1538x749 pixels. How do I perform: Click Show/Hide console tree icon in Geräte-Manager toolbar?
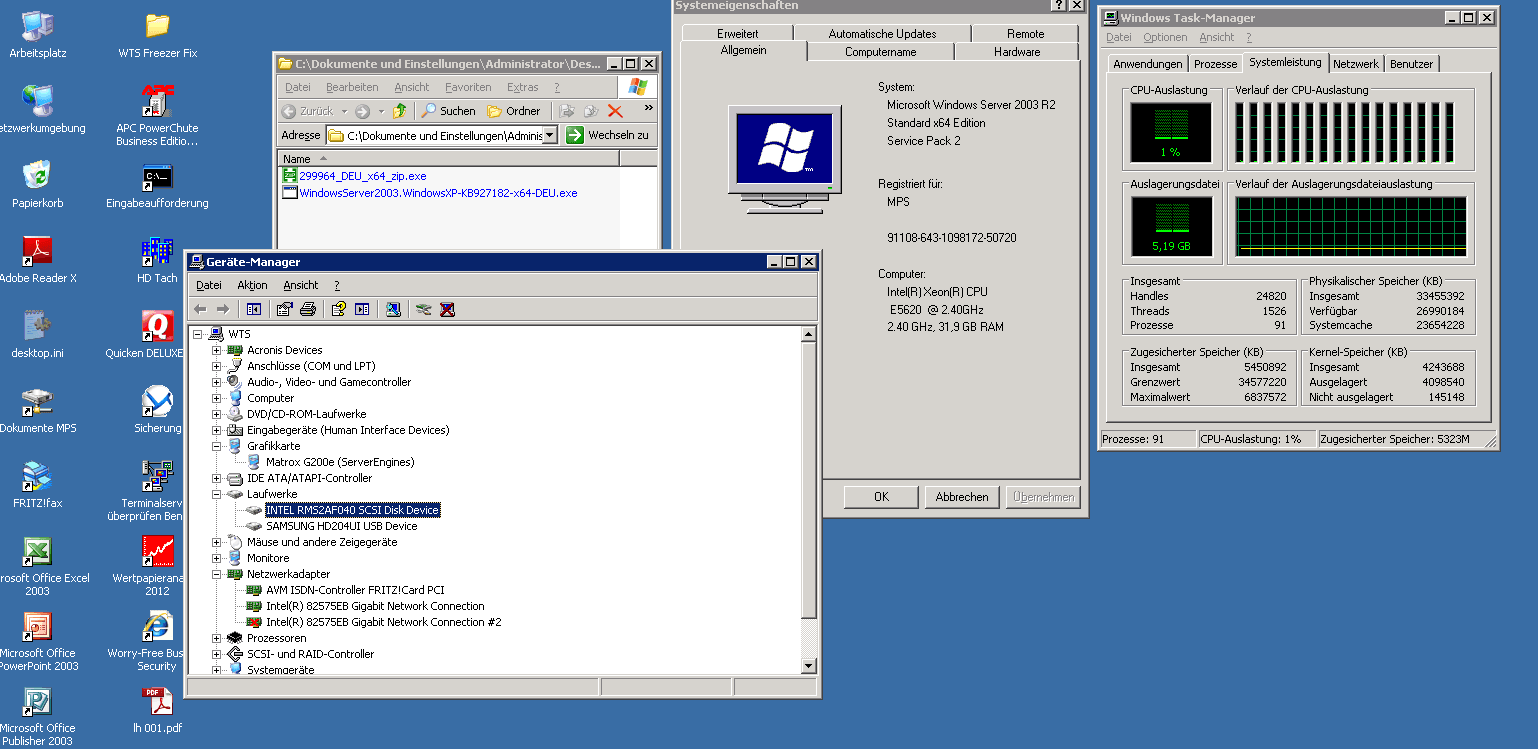pyautogui.click(x=254, y=309)
